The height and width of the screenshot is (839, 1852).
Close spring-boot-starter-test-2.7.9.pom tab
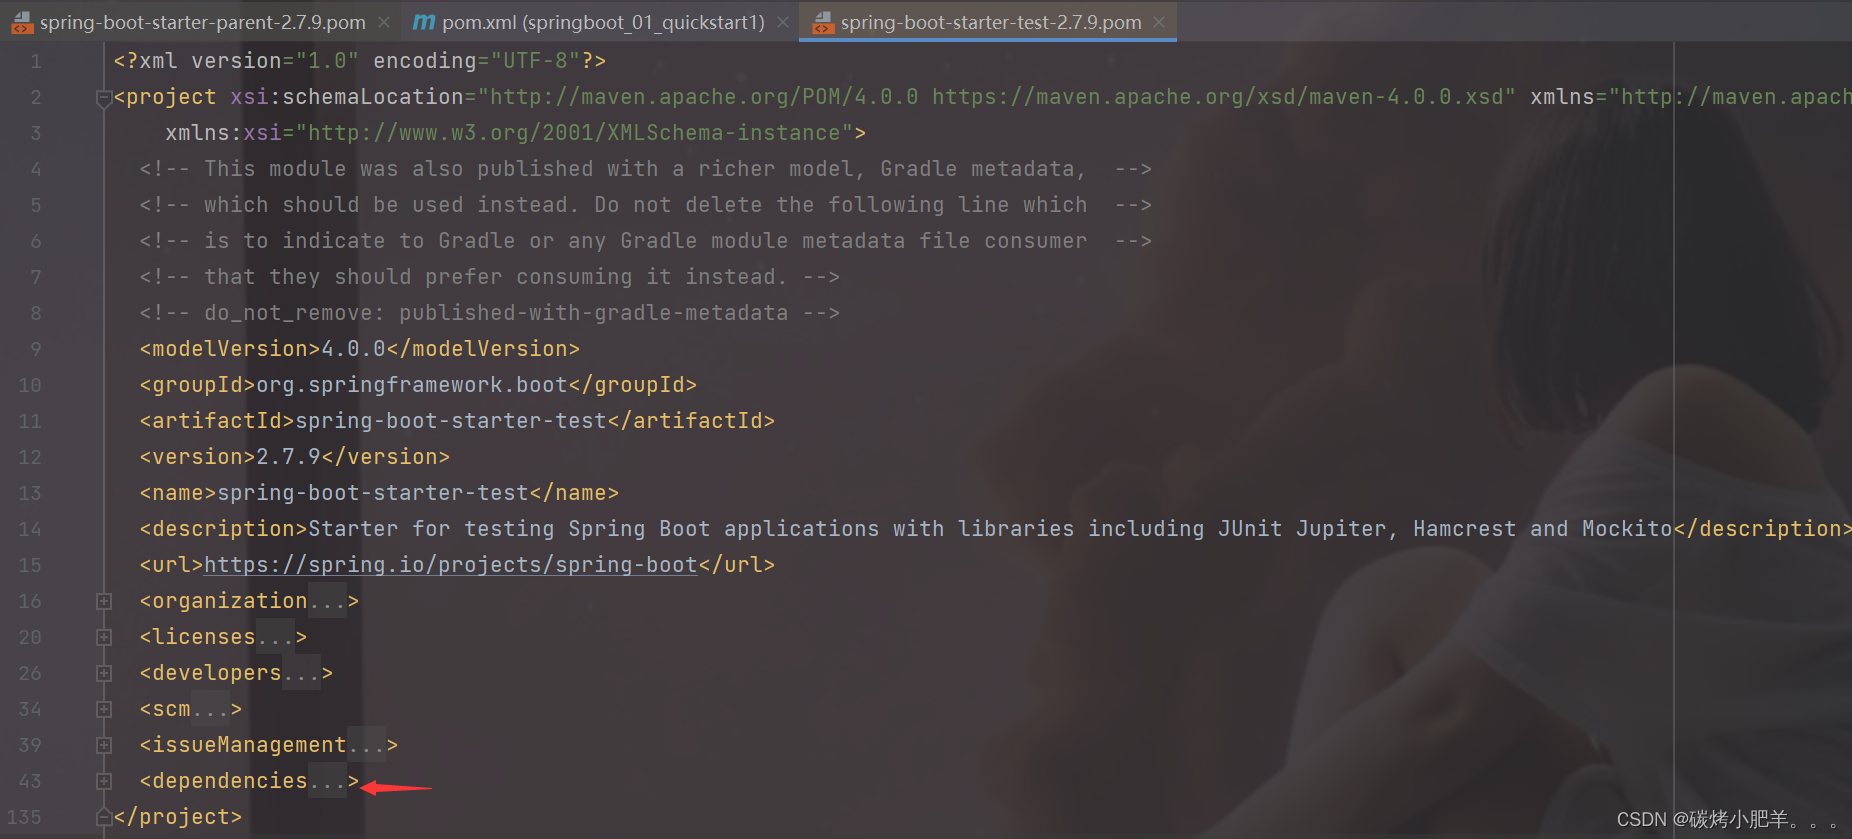coord(1159,22)
